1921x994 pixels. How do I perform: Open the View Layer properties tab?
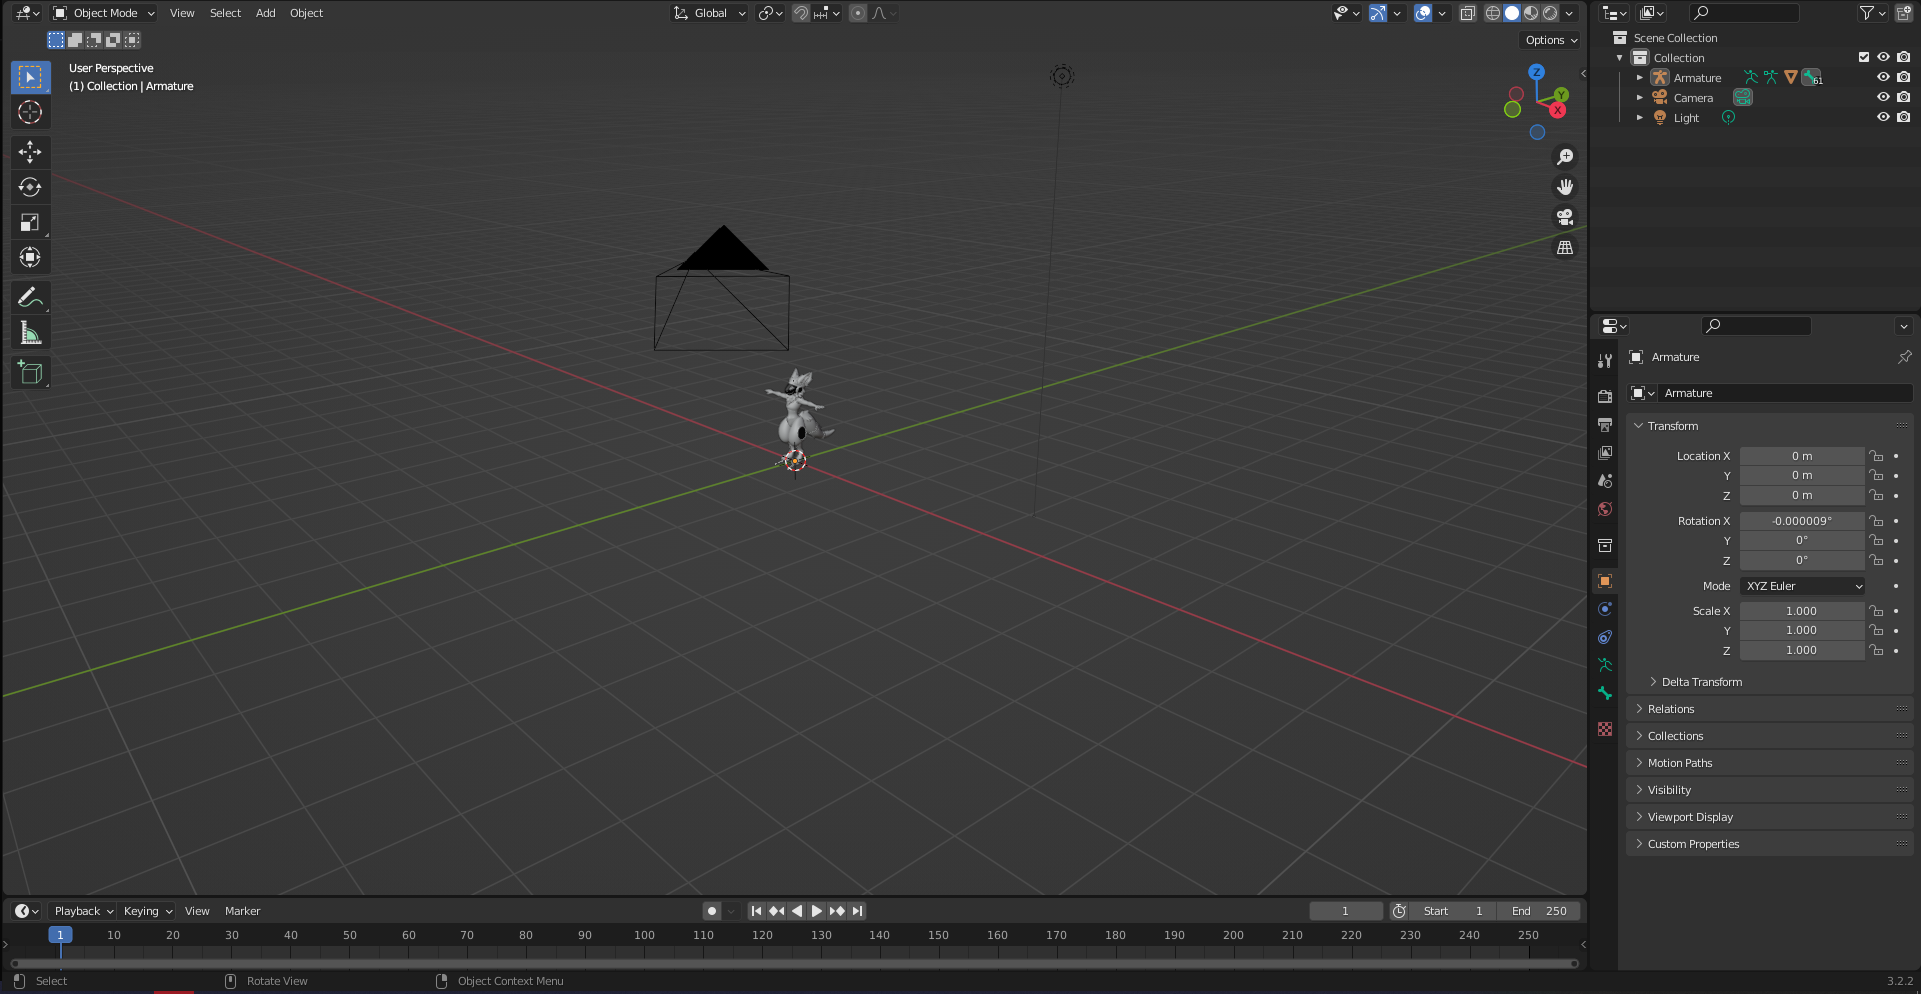1605,452
